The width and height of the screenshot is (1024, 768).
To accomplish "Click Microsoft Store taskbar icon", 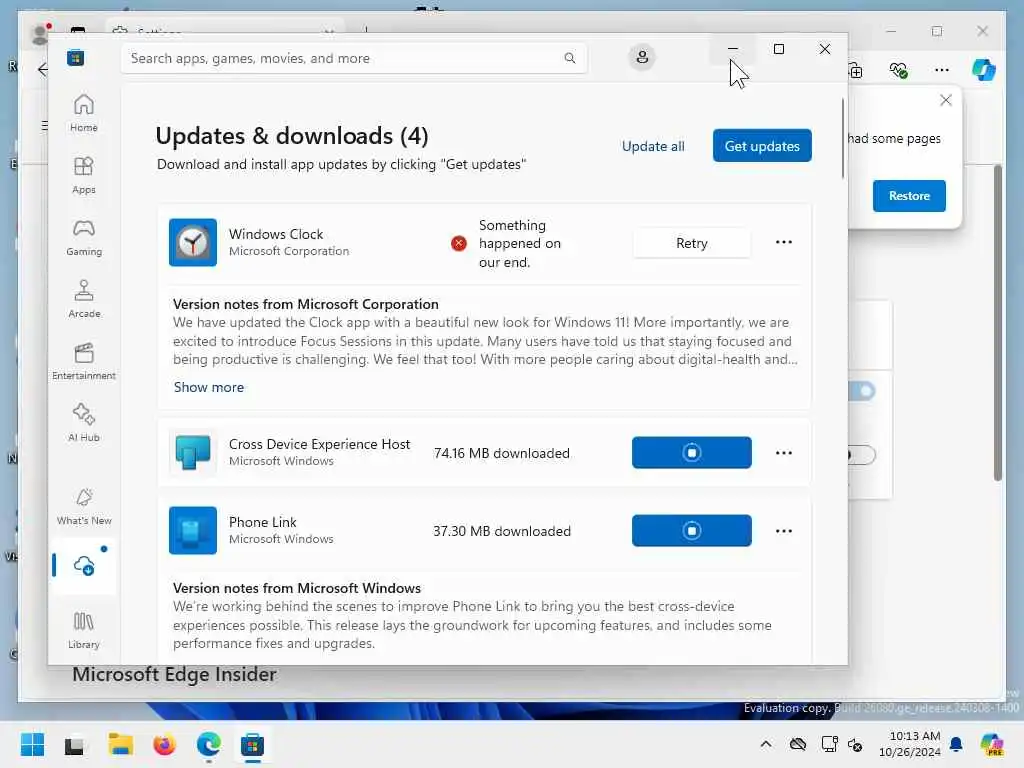I will tap(252, 744).
